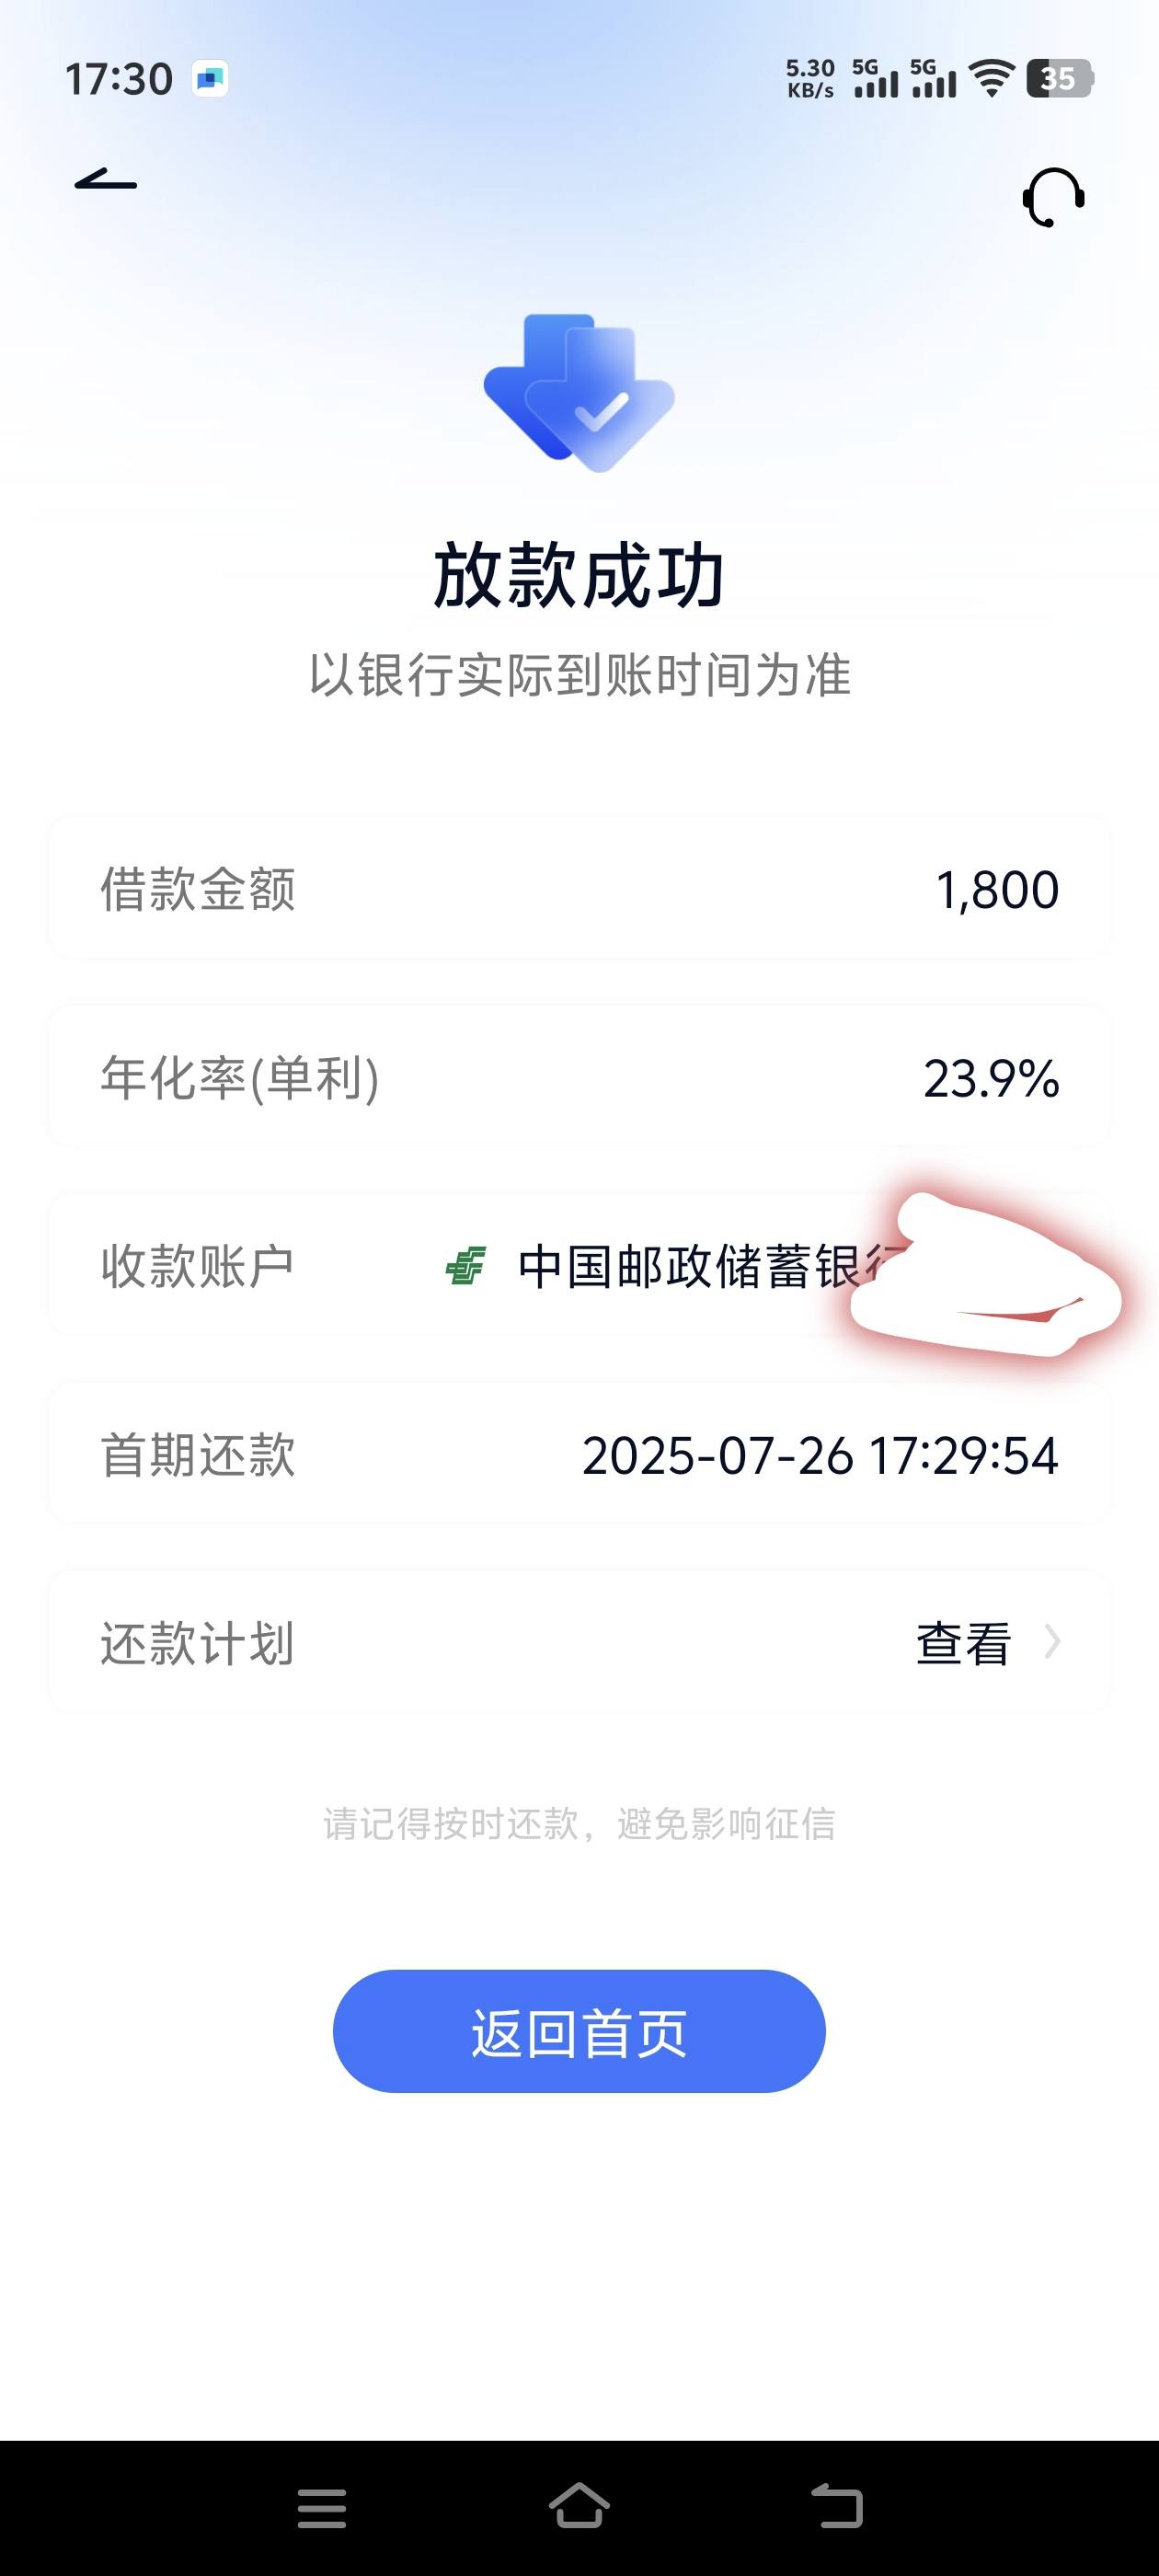Image resolution: width=1159 pixels, height=2576 pixels.
Task: Select the 还款计划 row
Action: pos(579,1643)
